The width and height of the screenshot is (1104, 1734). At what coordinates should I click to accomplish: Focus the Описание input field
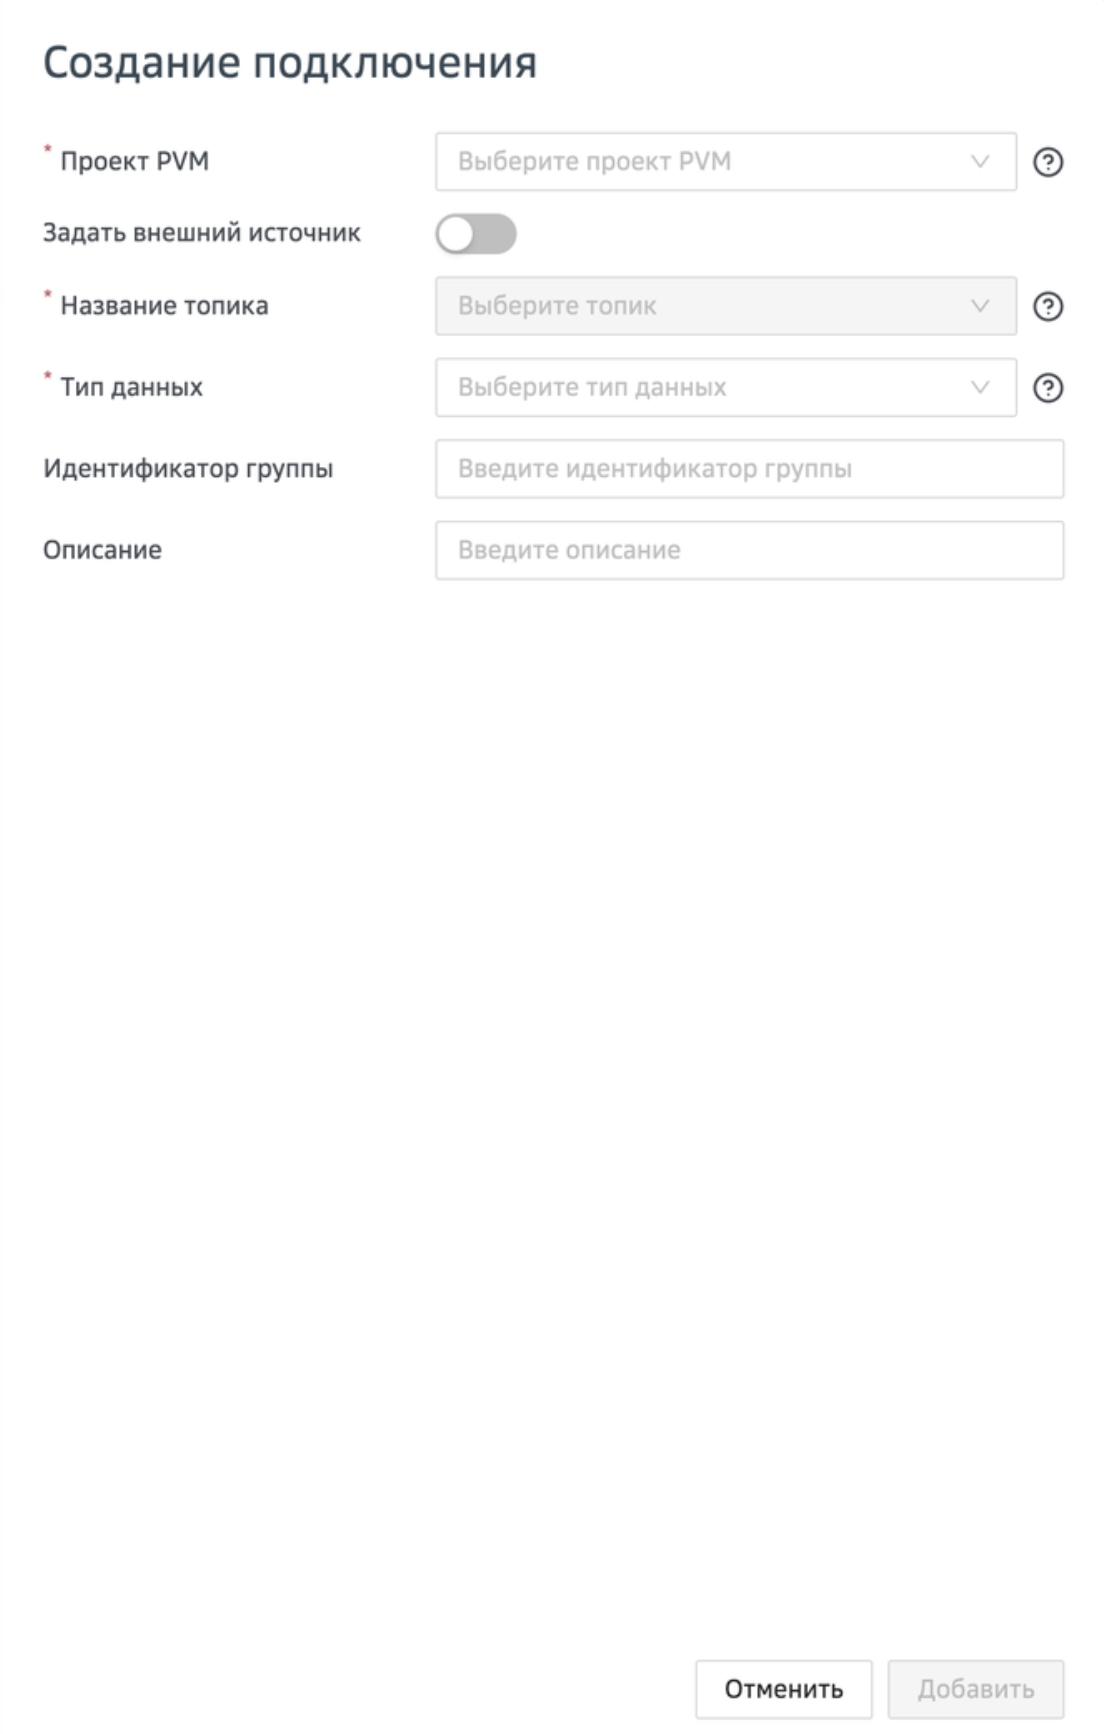pyautogui.click(x=749, y=550)
